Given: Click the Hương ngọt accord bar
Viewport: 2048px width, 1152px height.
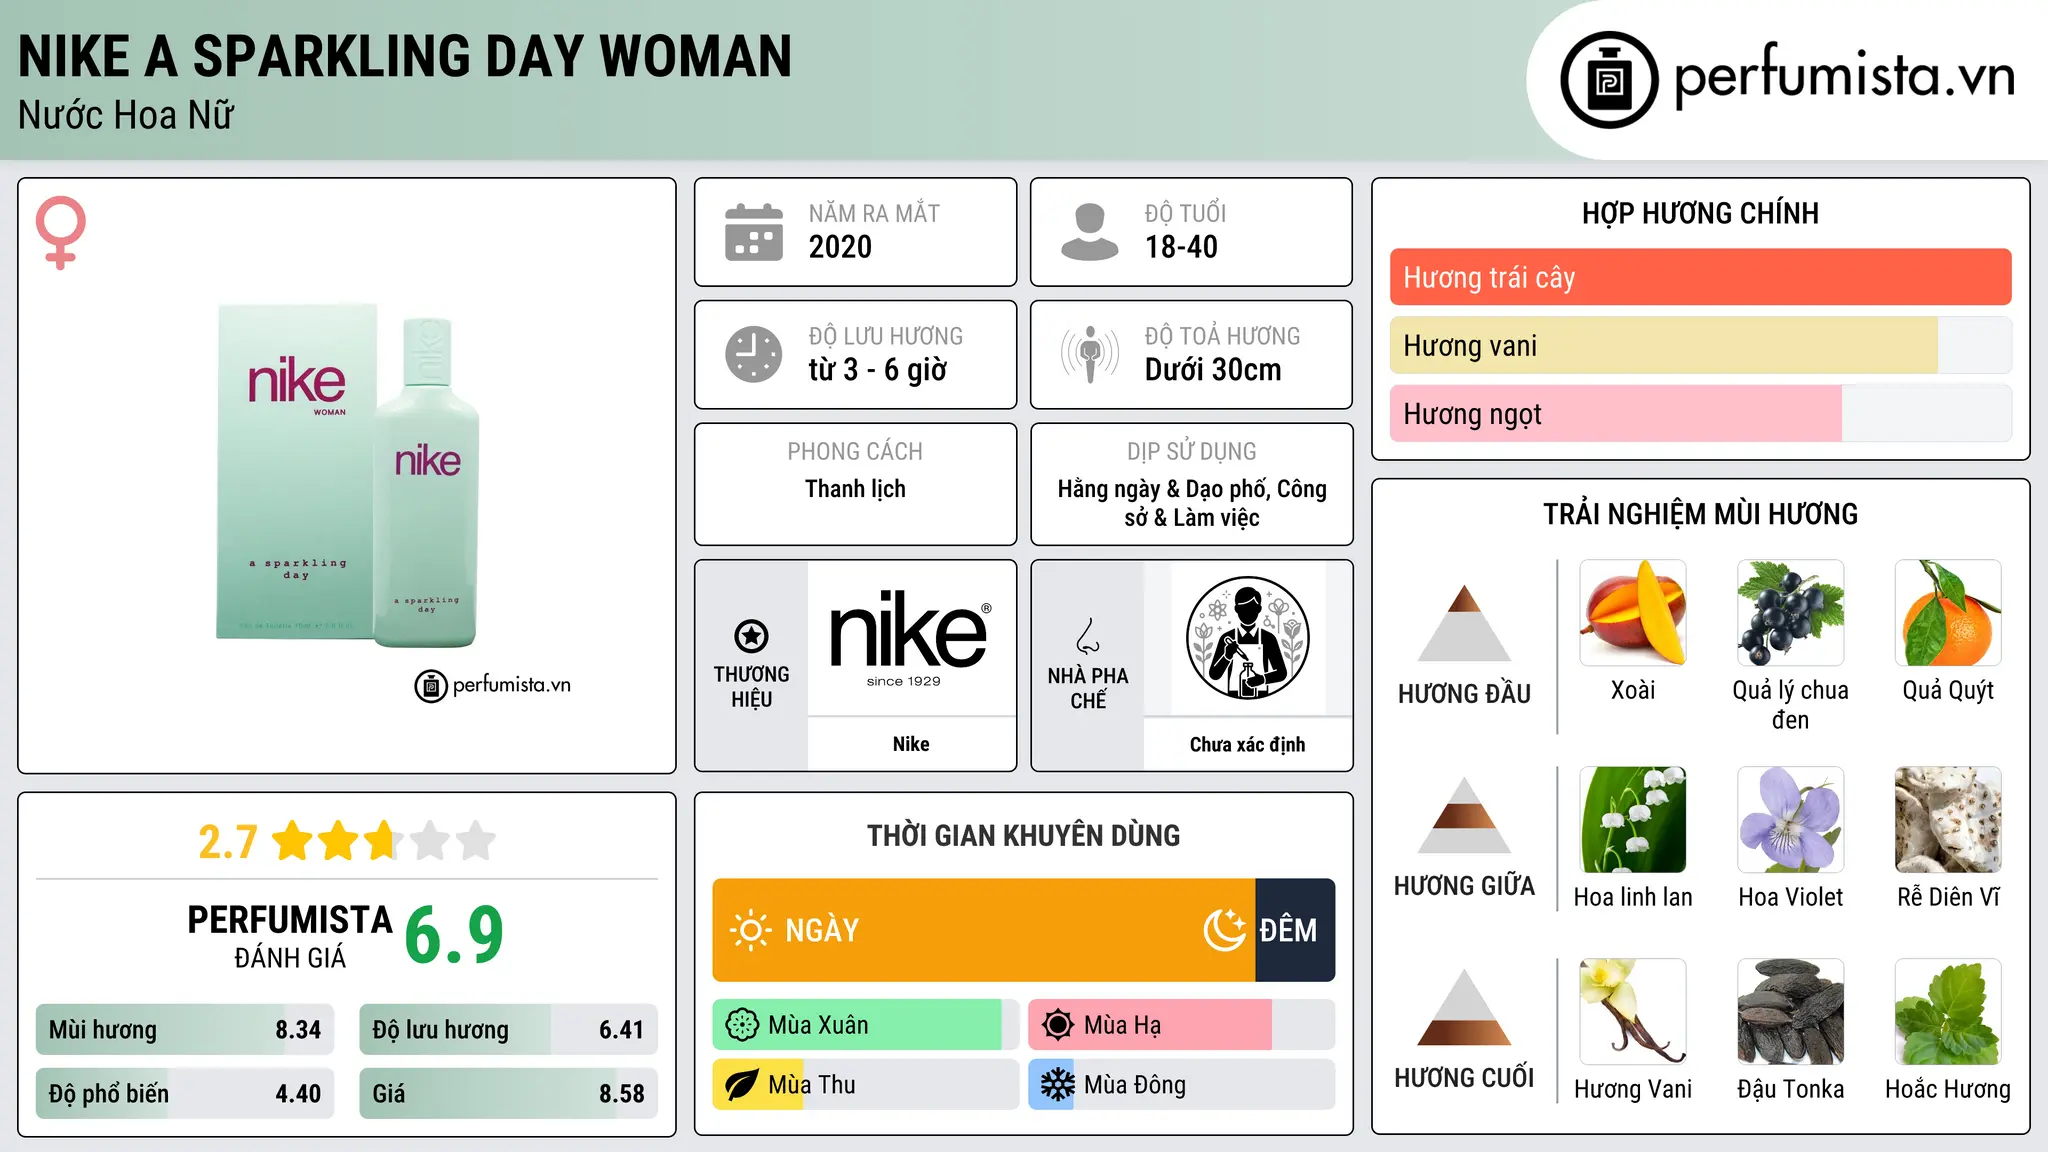Looking at the screenshot, I should (x=1700, y=413).
